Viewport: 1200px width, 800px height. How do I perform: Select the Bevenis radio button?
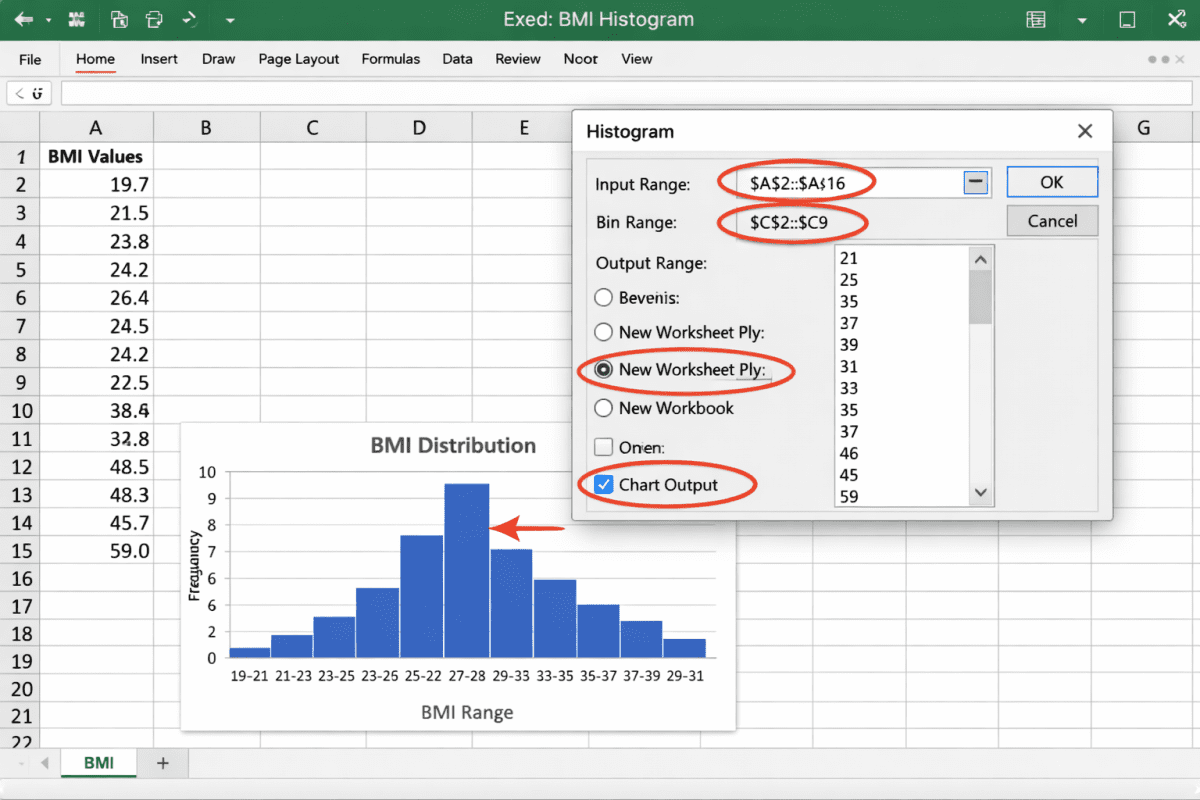coord(603,297)
